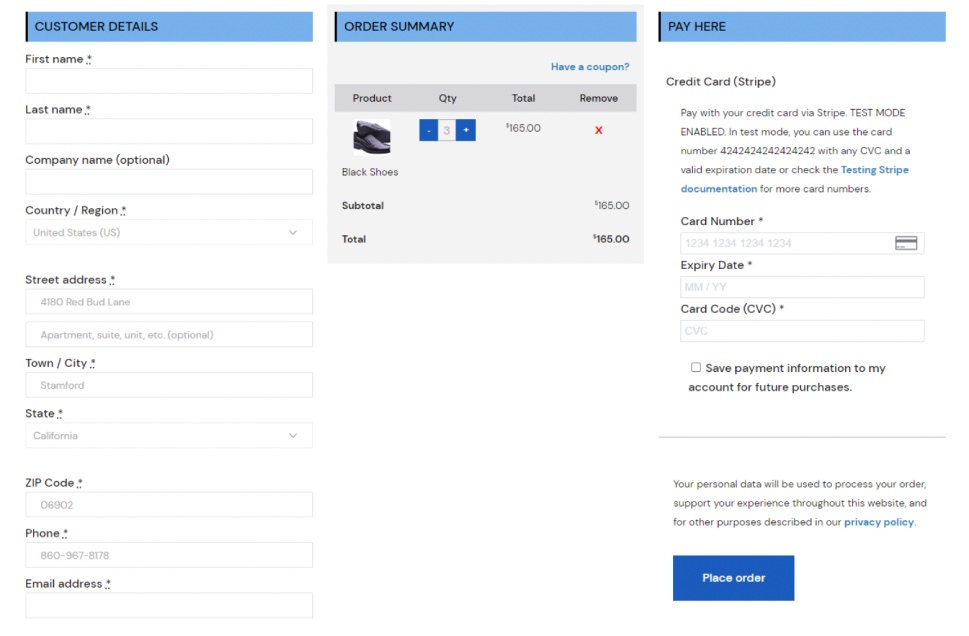Open the Testing Stripe documentation link
The width and height of the screenshot is (969, 636).
[874, 170]
